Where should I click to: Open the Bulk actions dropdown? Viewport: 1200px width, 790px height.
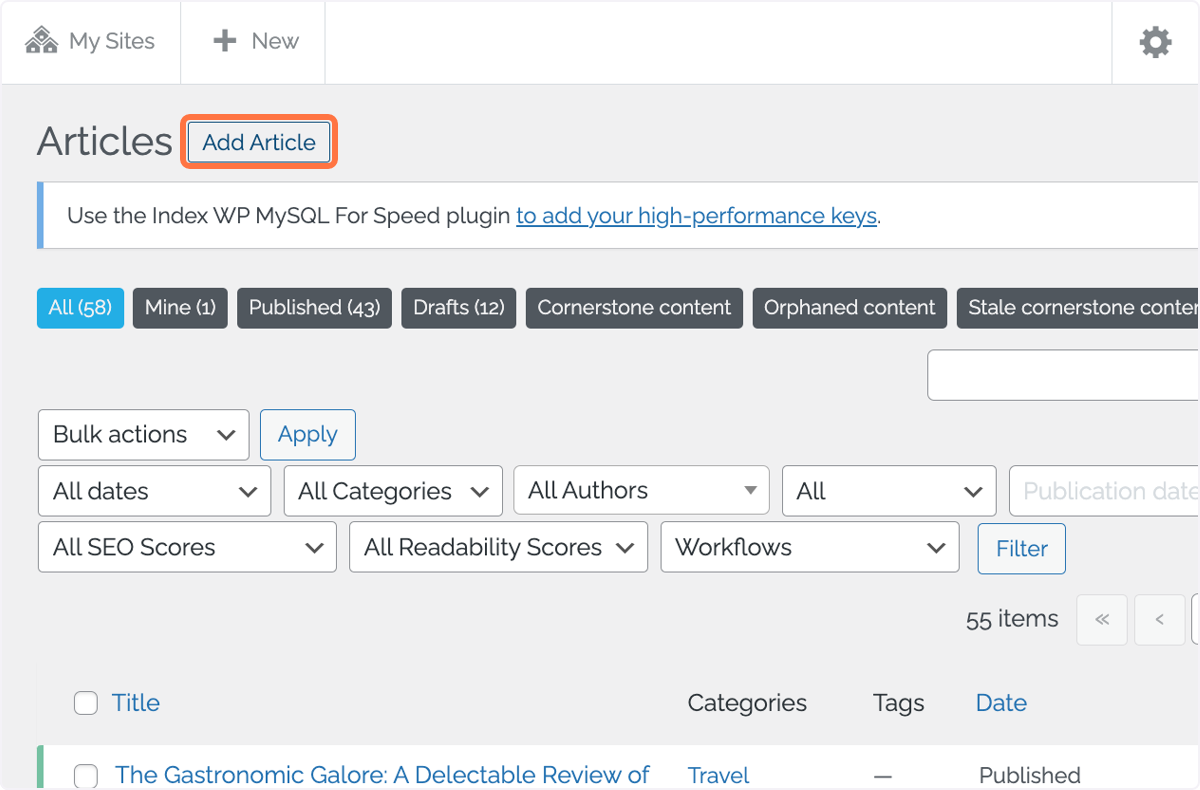[144, 434]
